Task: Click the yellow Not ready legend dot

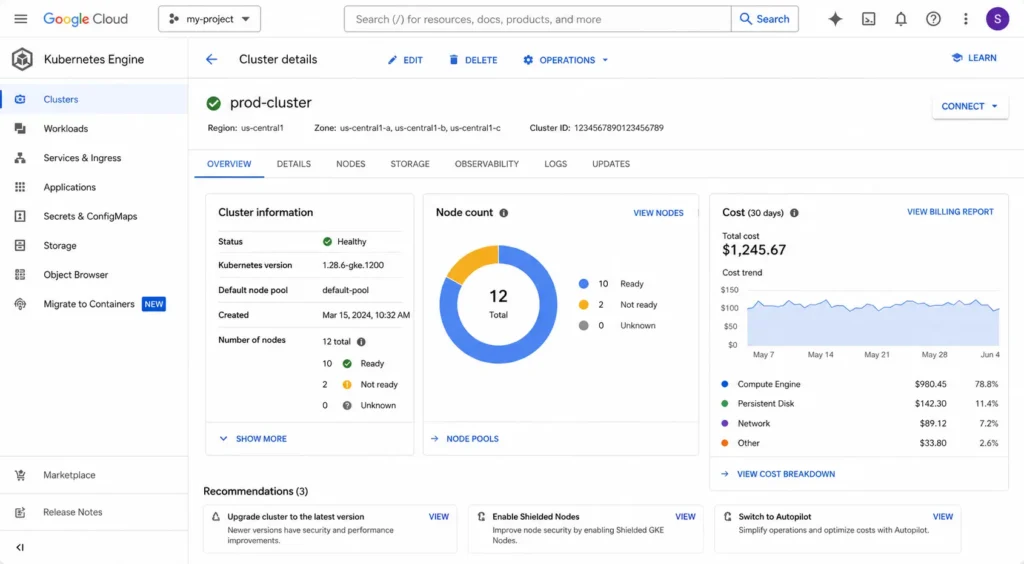Action: click(583, 305)
